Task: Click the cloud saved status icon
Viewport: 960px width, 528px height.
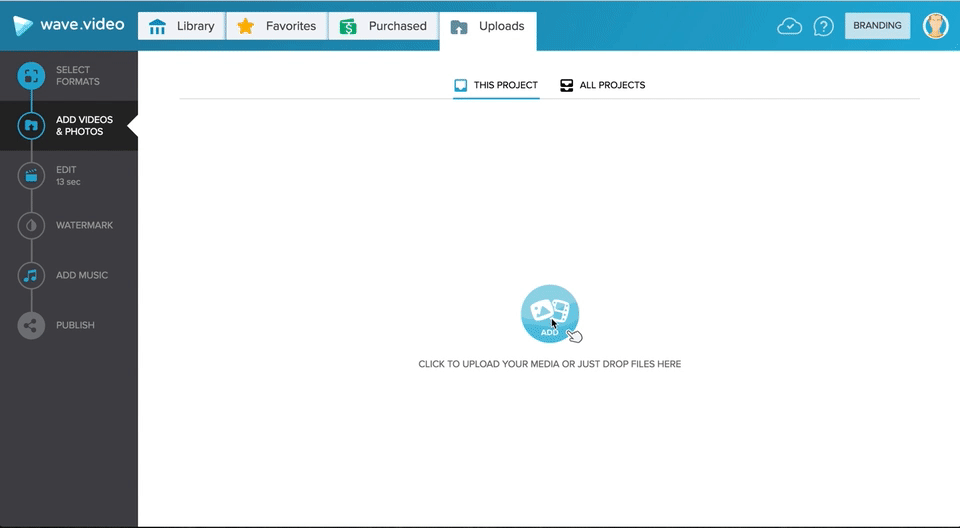Action: [789, 26]
